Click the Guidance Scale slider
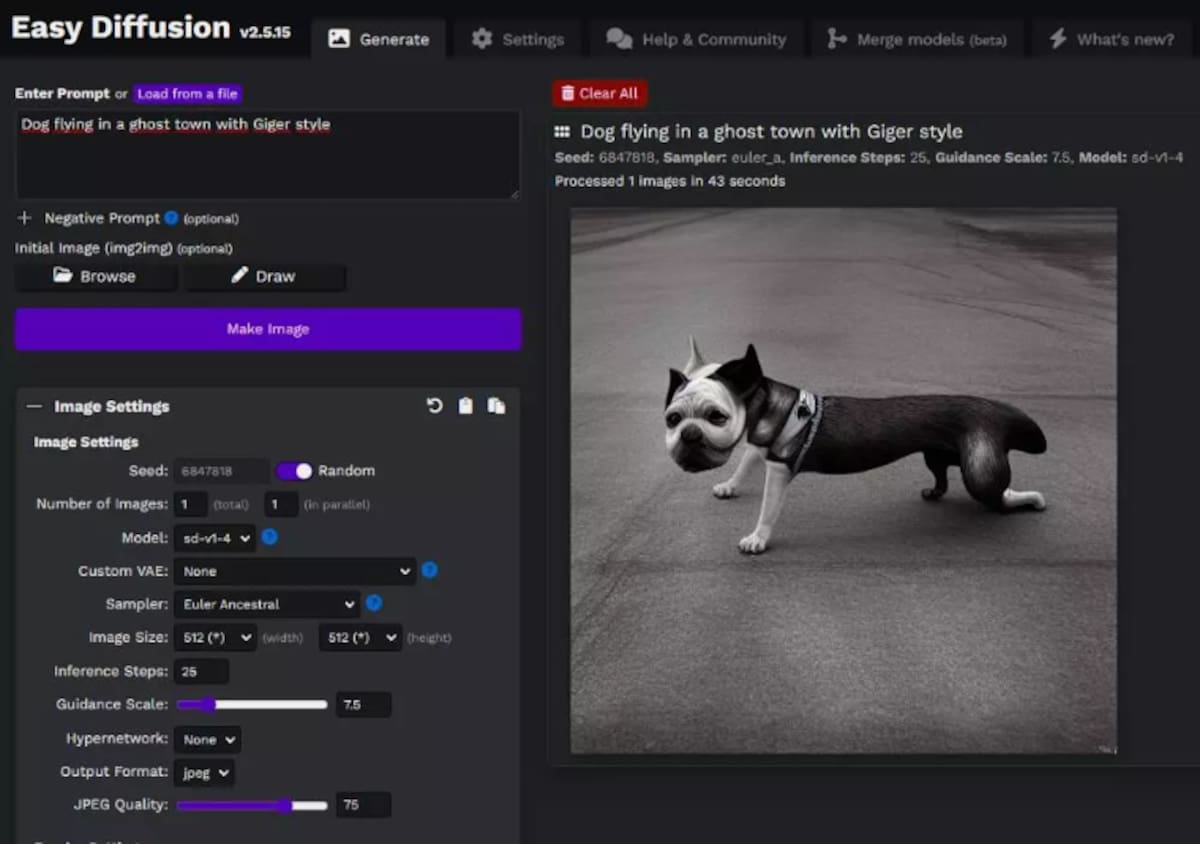Screen dimensions: 1200x844 (x=252, y=704)
